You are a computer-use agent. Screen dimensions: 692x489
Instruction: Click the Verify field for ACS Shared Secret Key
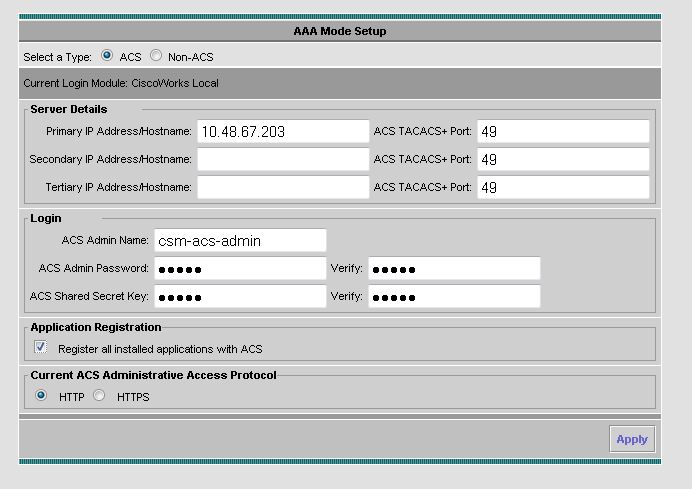click(454, 296)
